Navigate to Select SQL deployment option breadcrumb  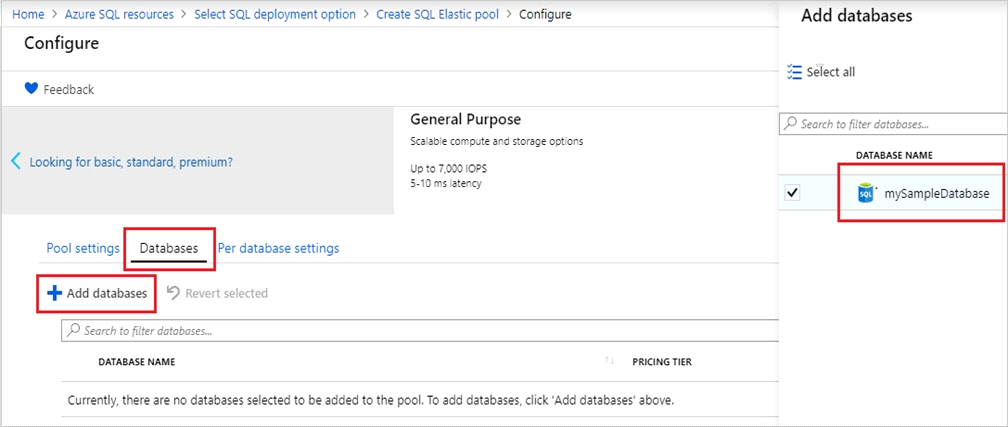point(275,14)
